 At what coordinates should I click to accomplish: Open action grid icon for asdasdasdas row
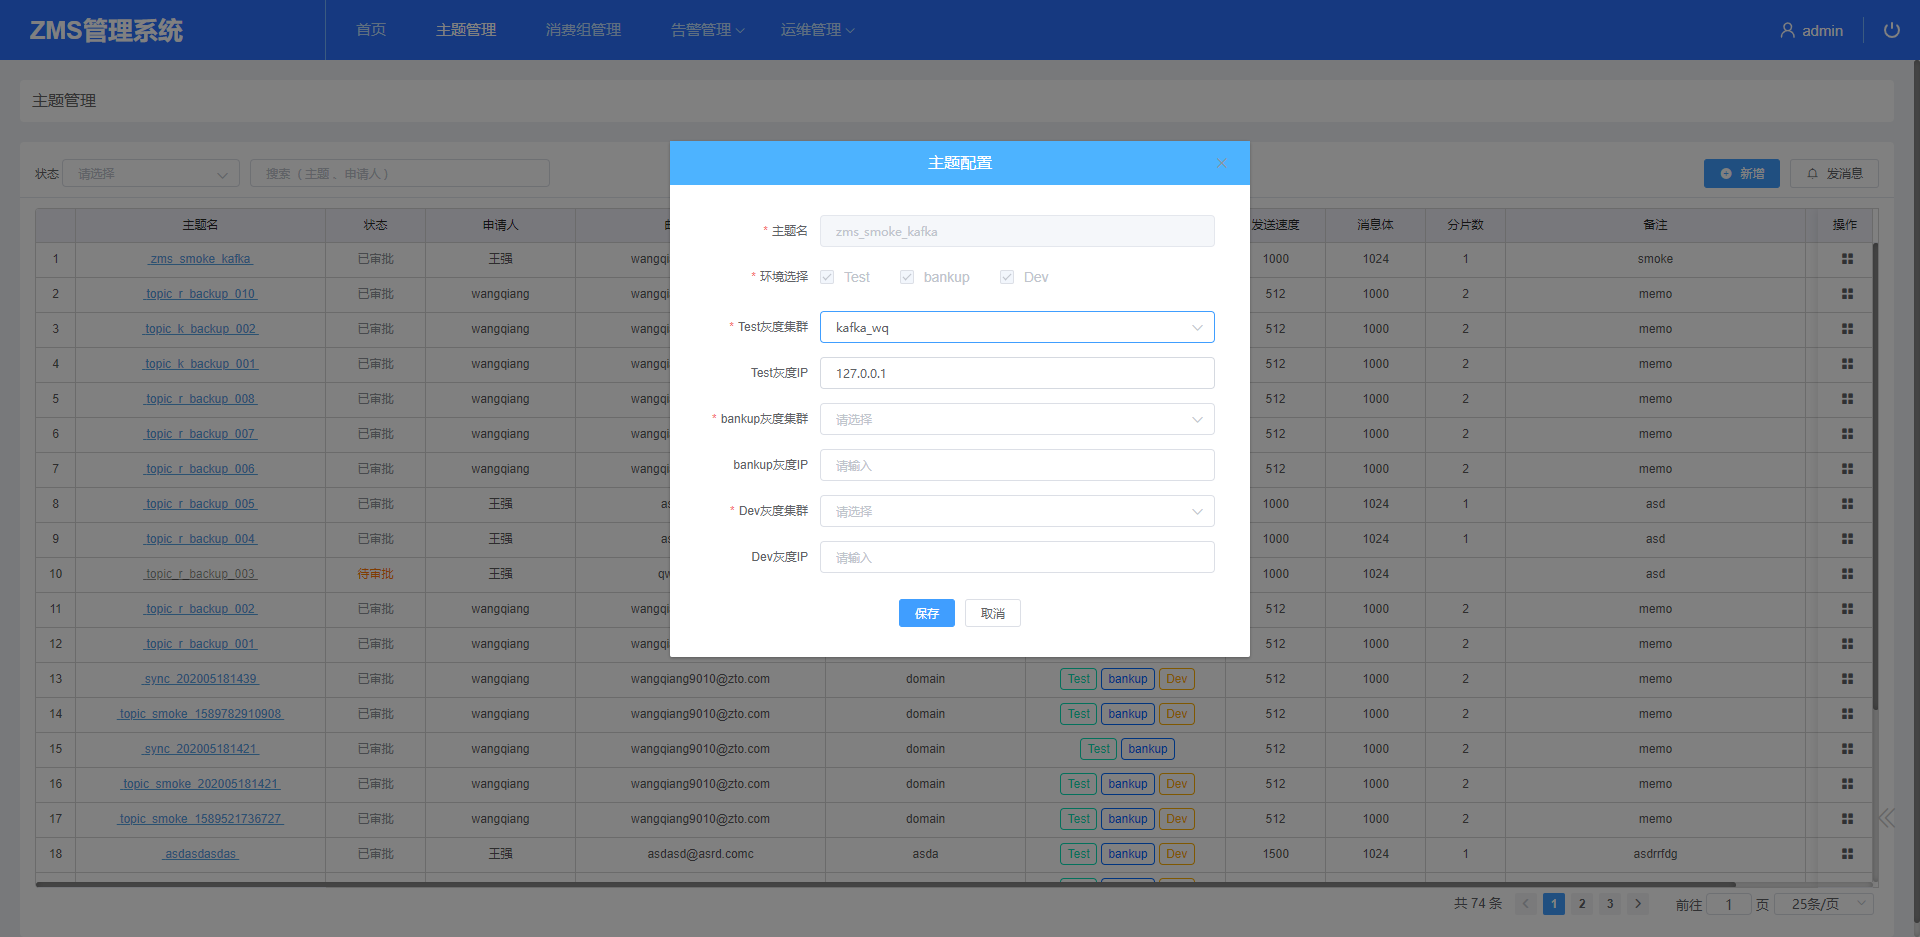coord(1847,854)
